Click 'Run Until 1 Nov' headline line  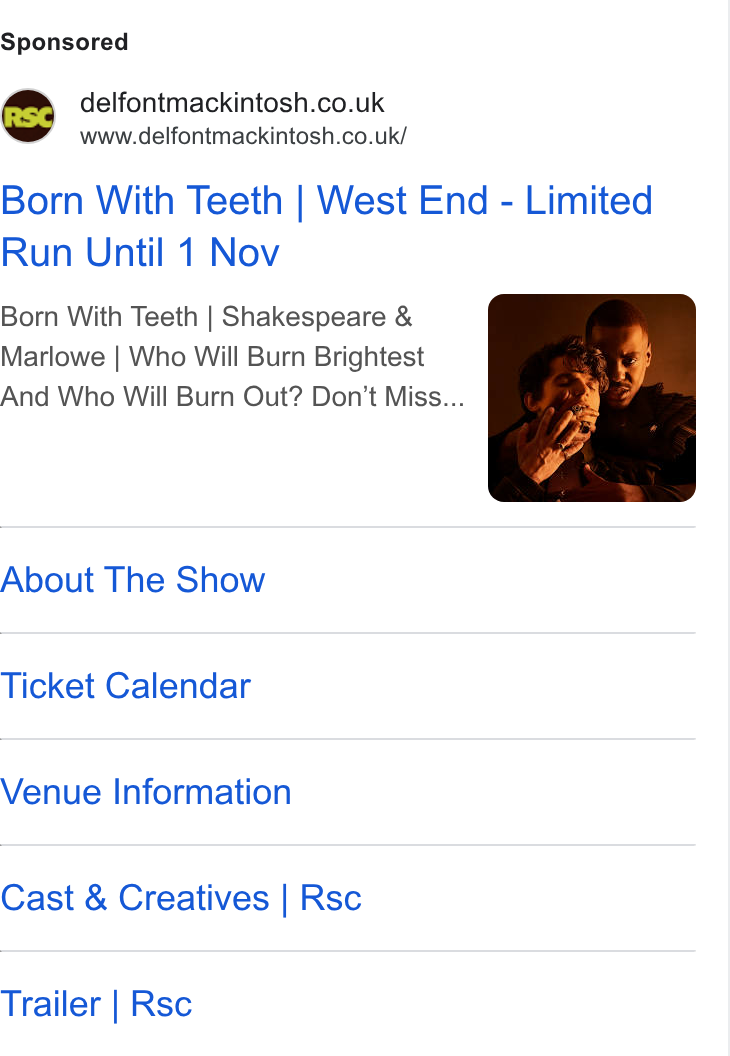click(x=140, y=253)
